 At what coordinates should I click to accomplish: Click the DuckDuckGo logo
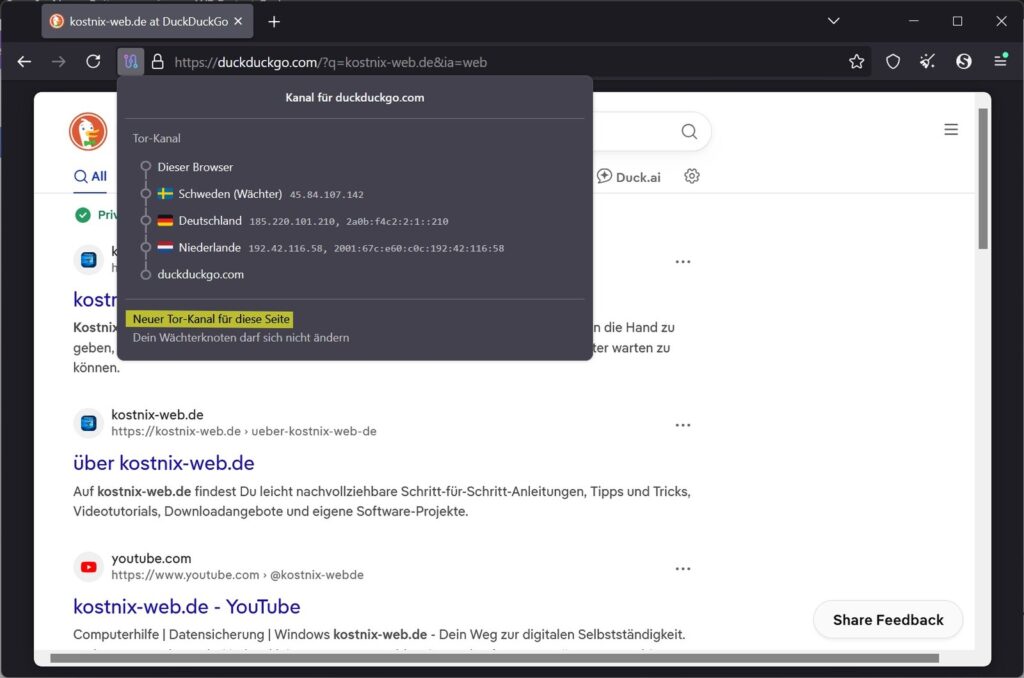88,131
